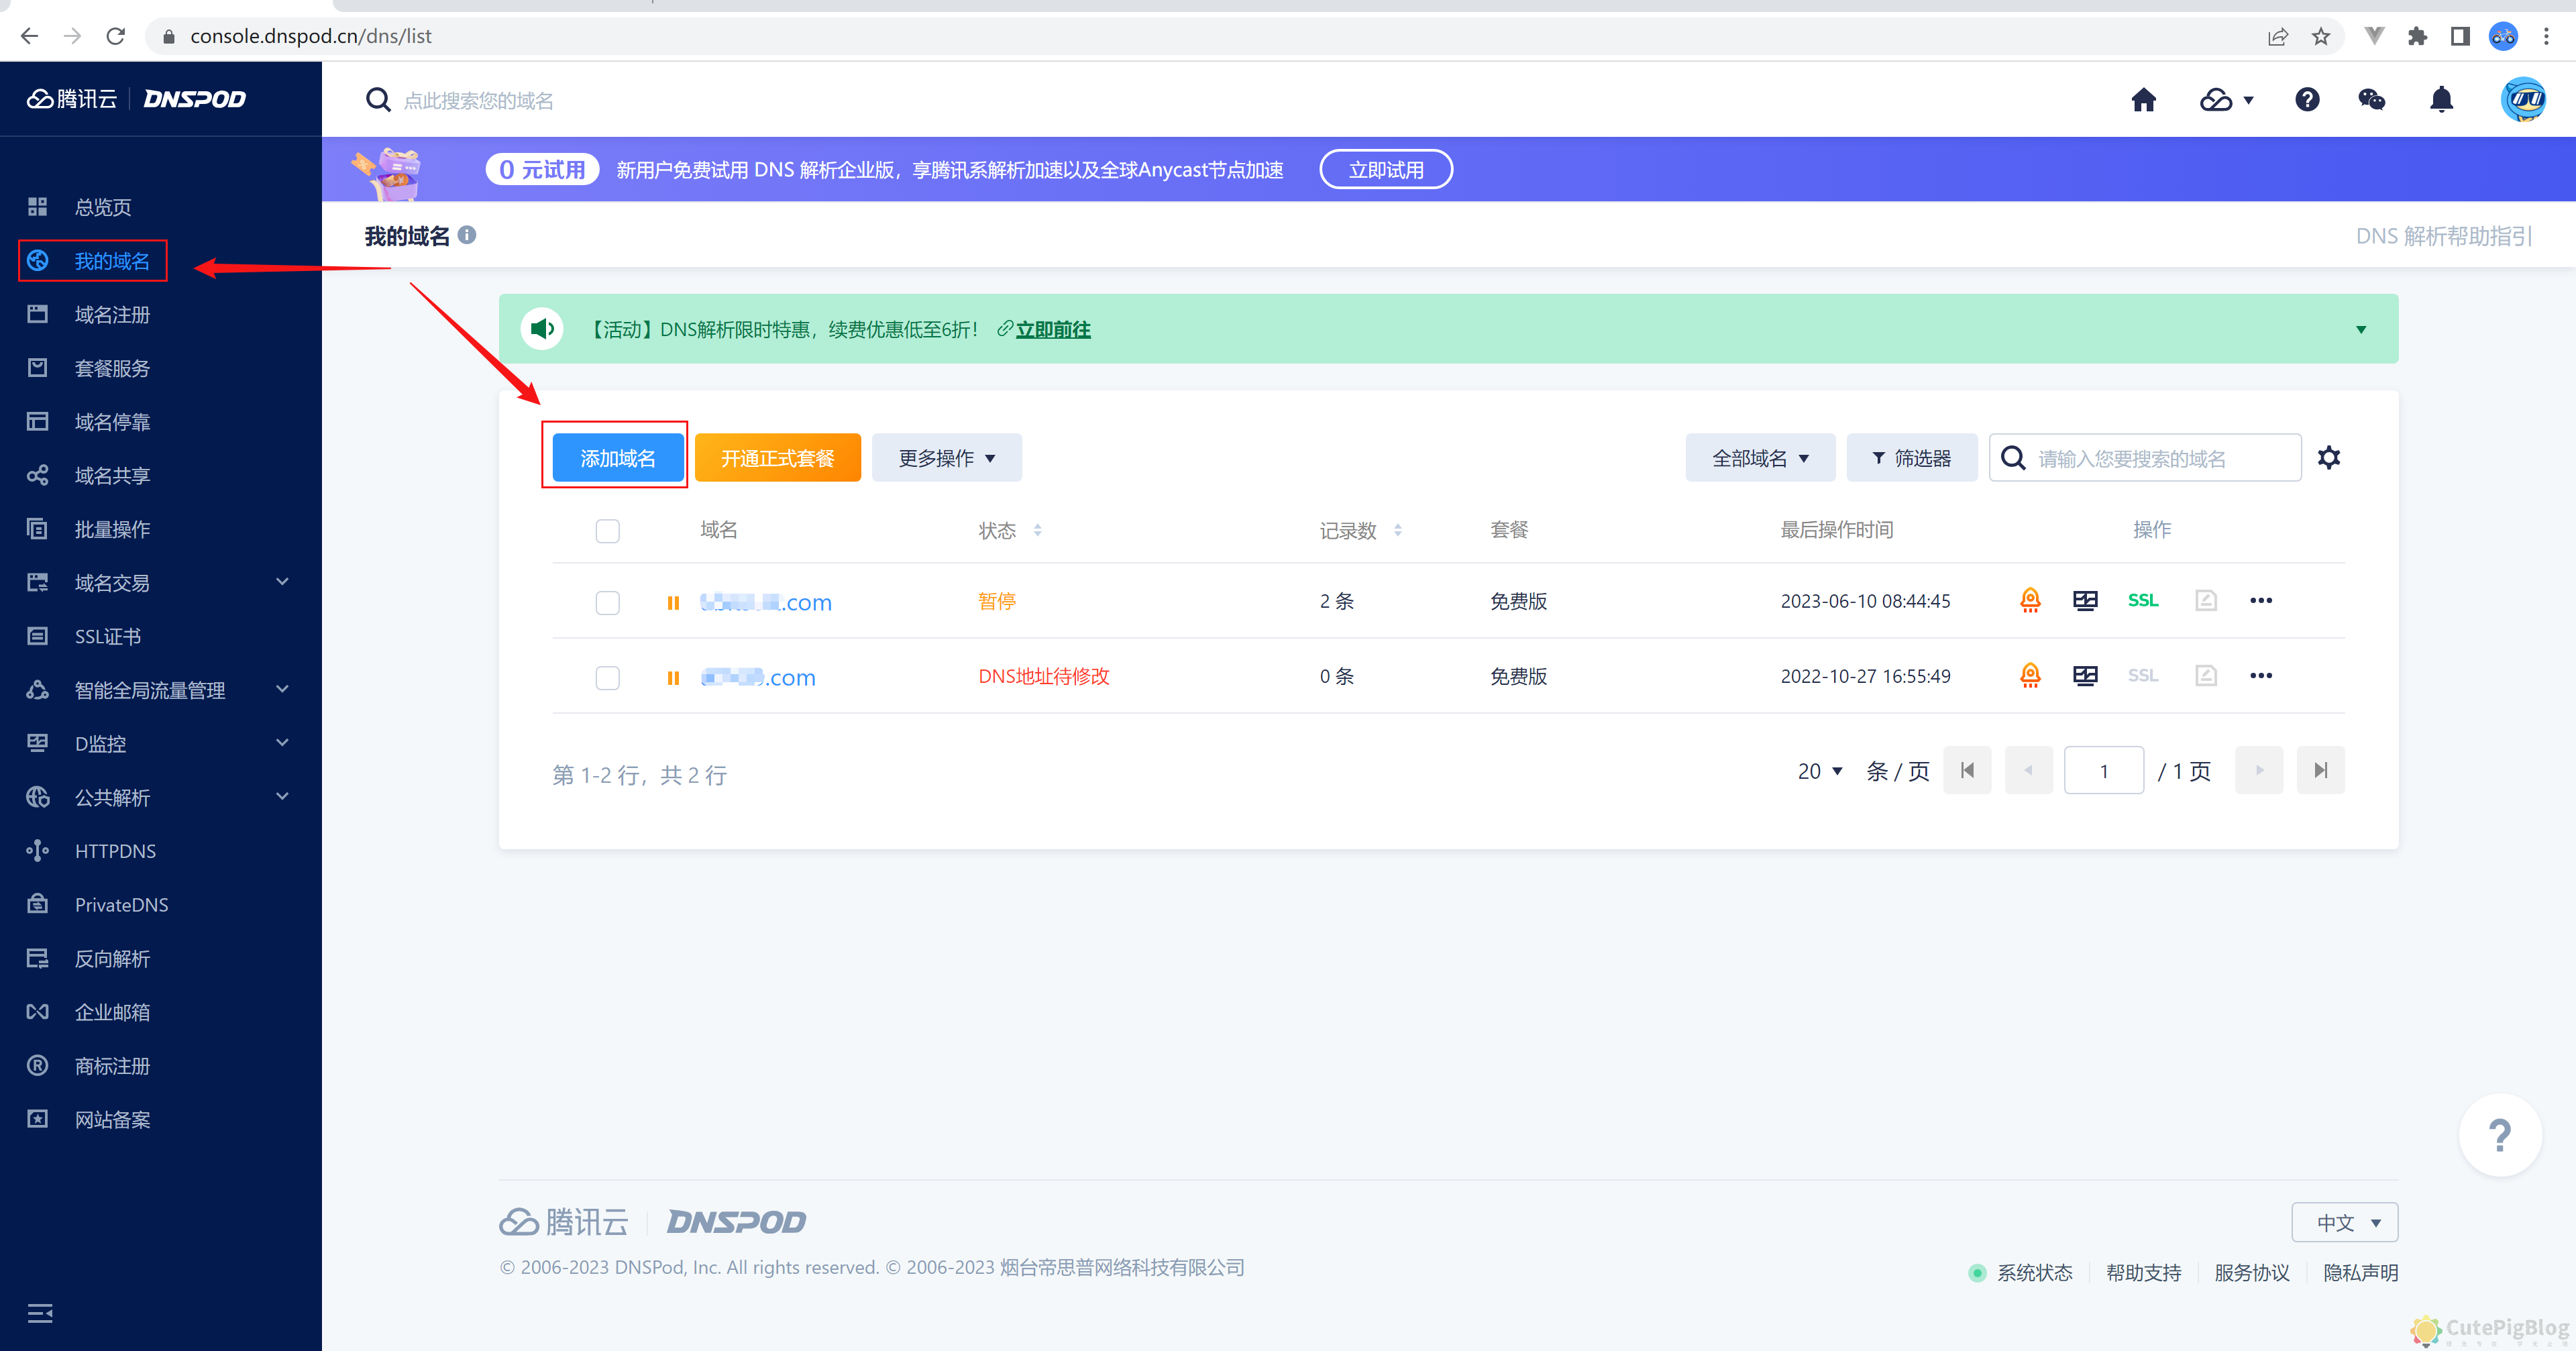
Task: Click the rocket icon next to the paused domain
Action: (x=2030, y=601)
